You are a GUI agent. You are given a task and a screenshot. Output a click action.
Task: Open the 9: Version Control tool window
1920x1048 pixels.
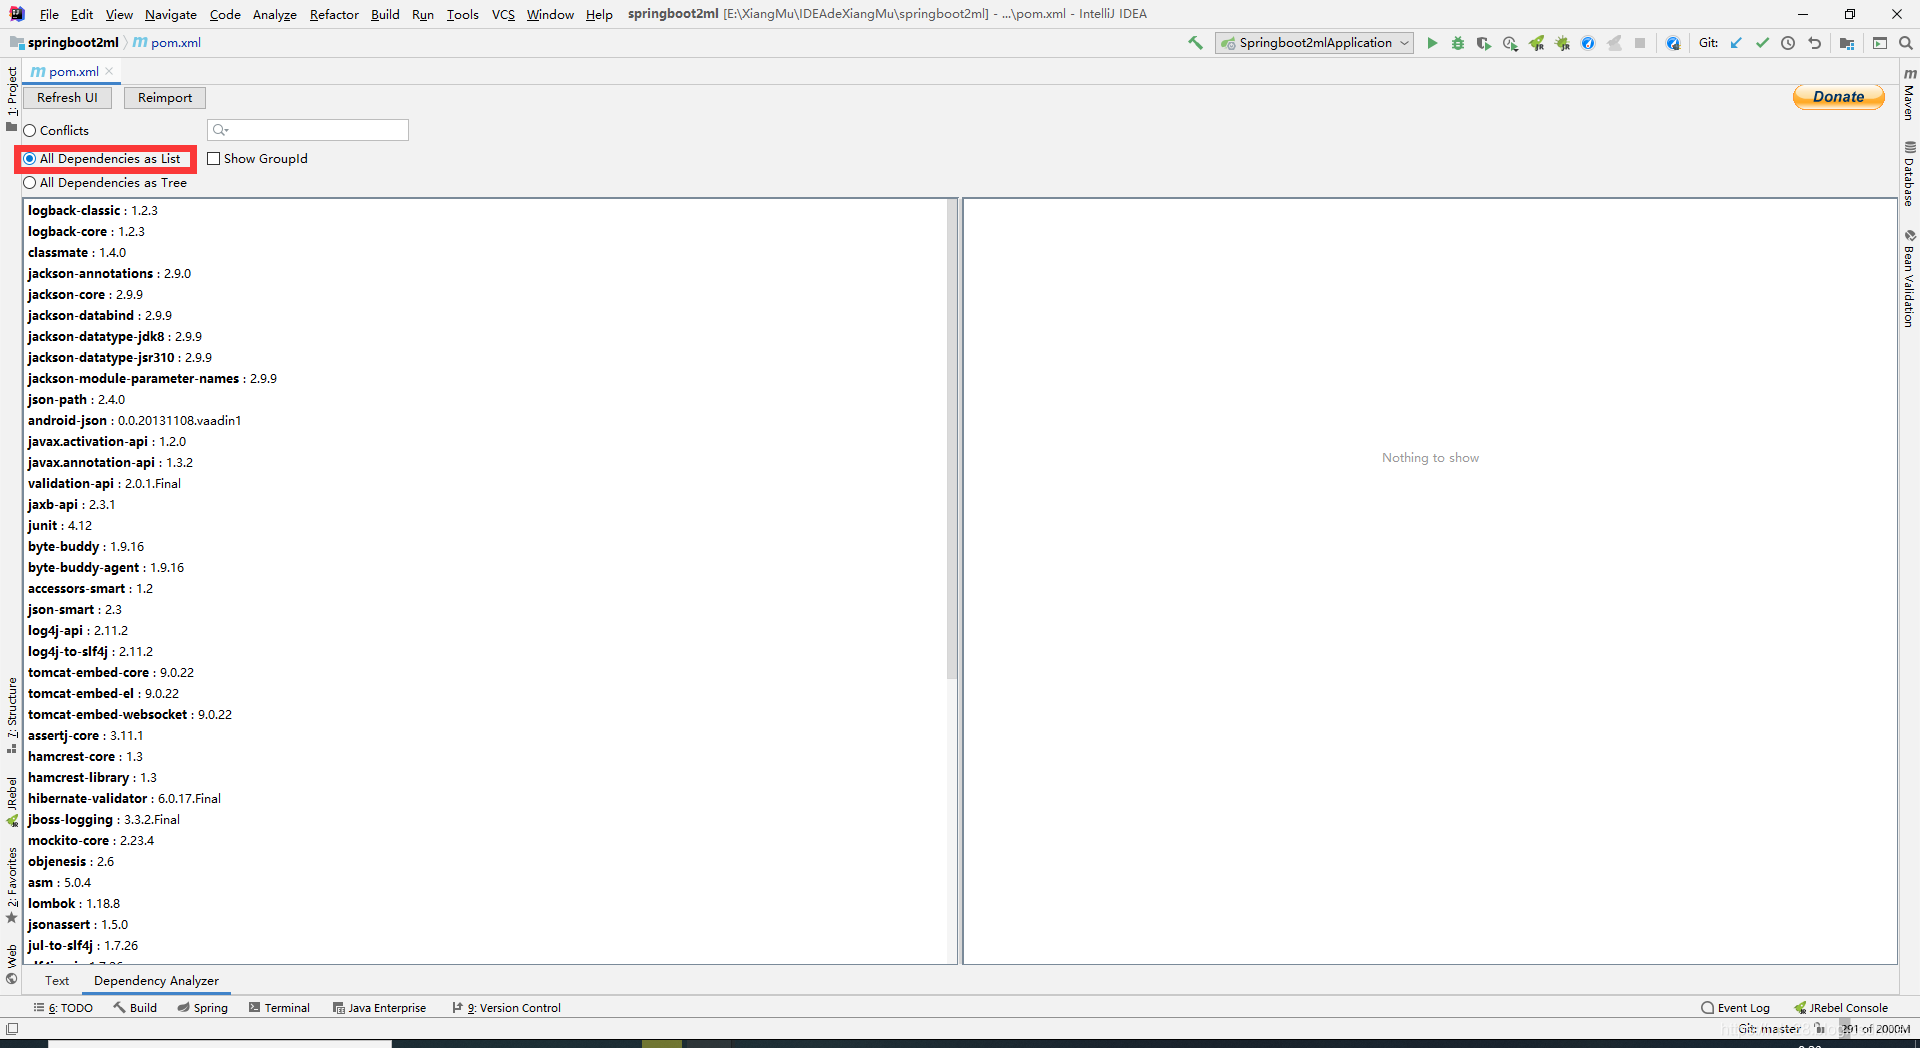pos(506,1008)
